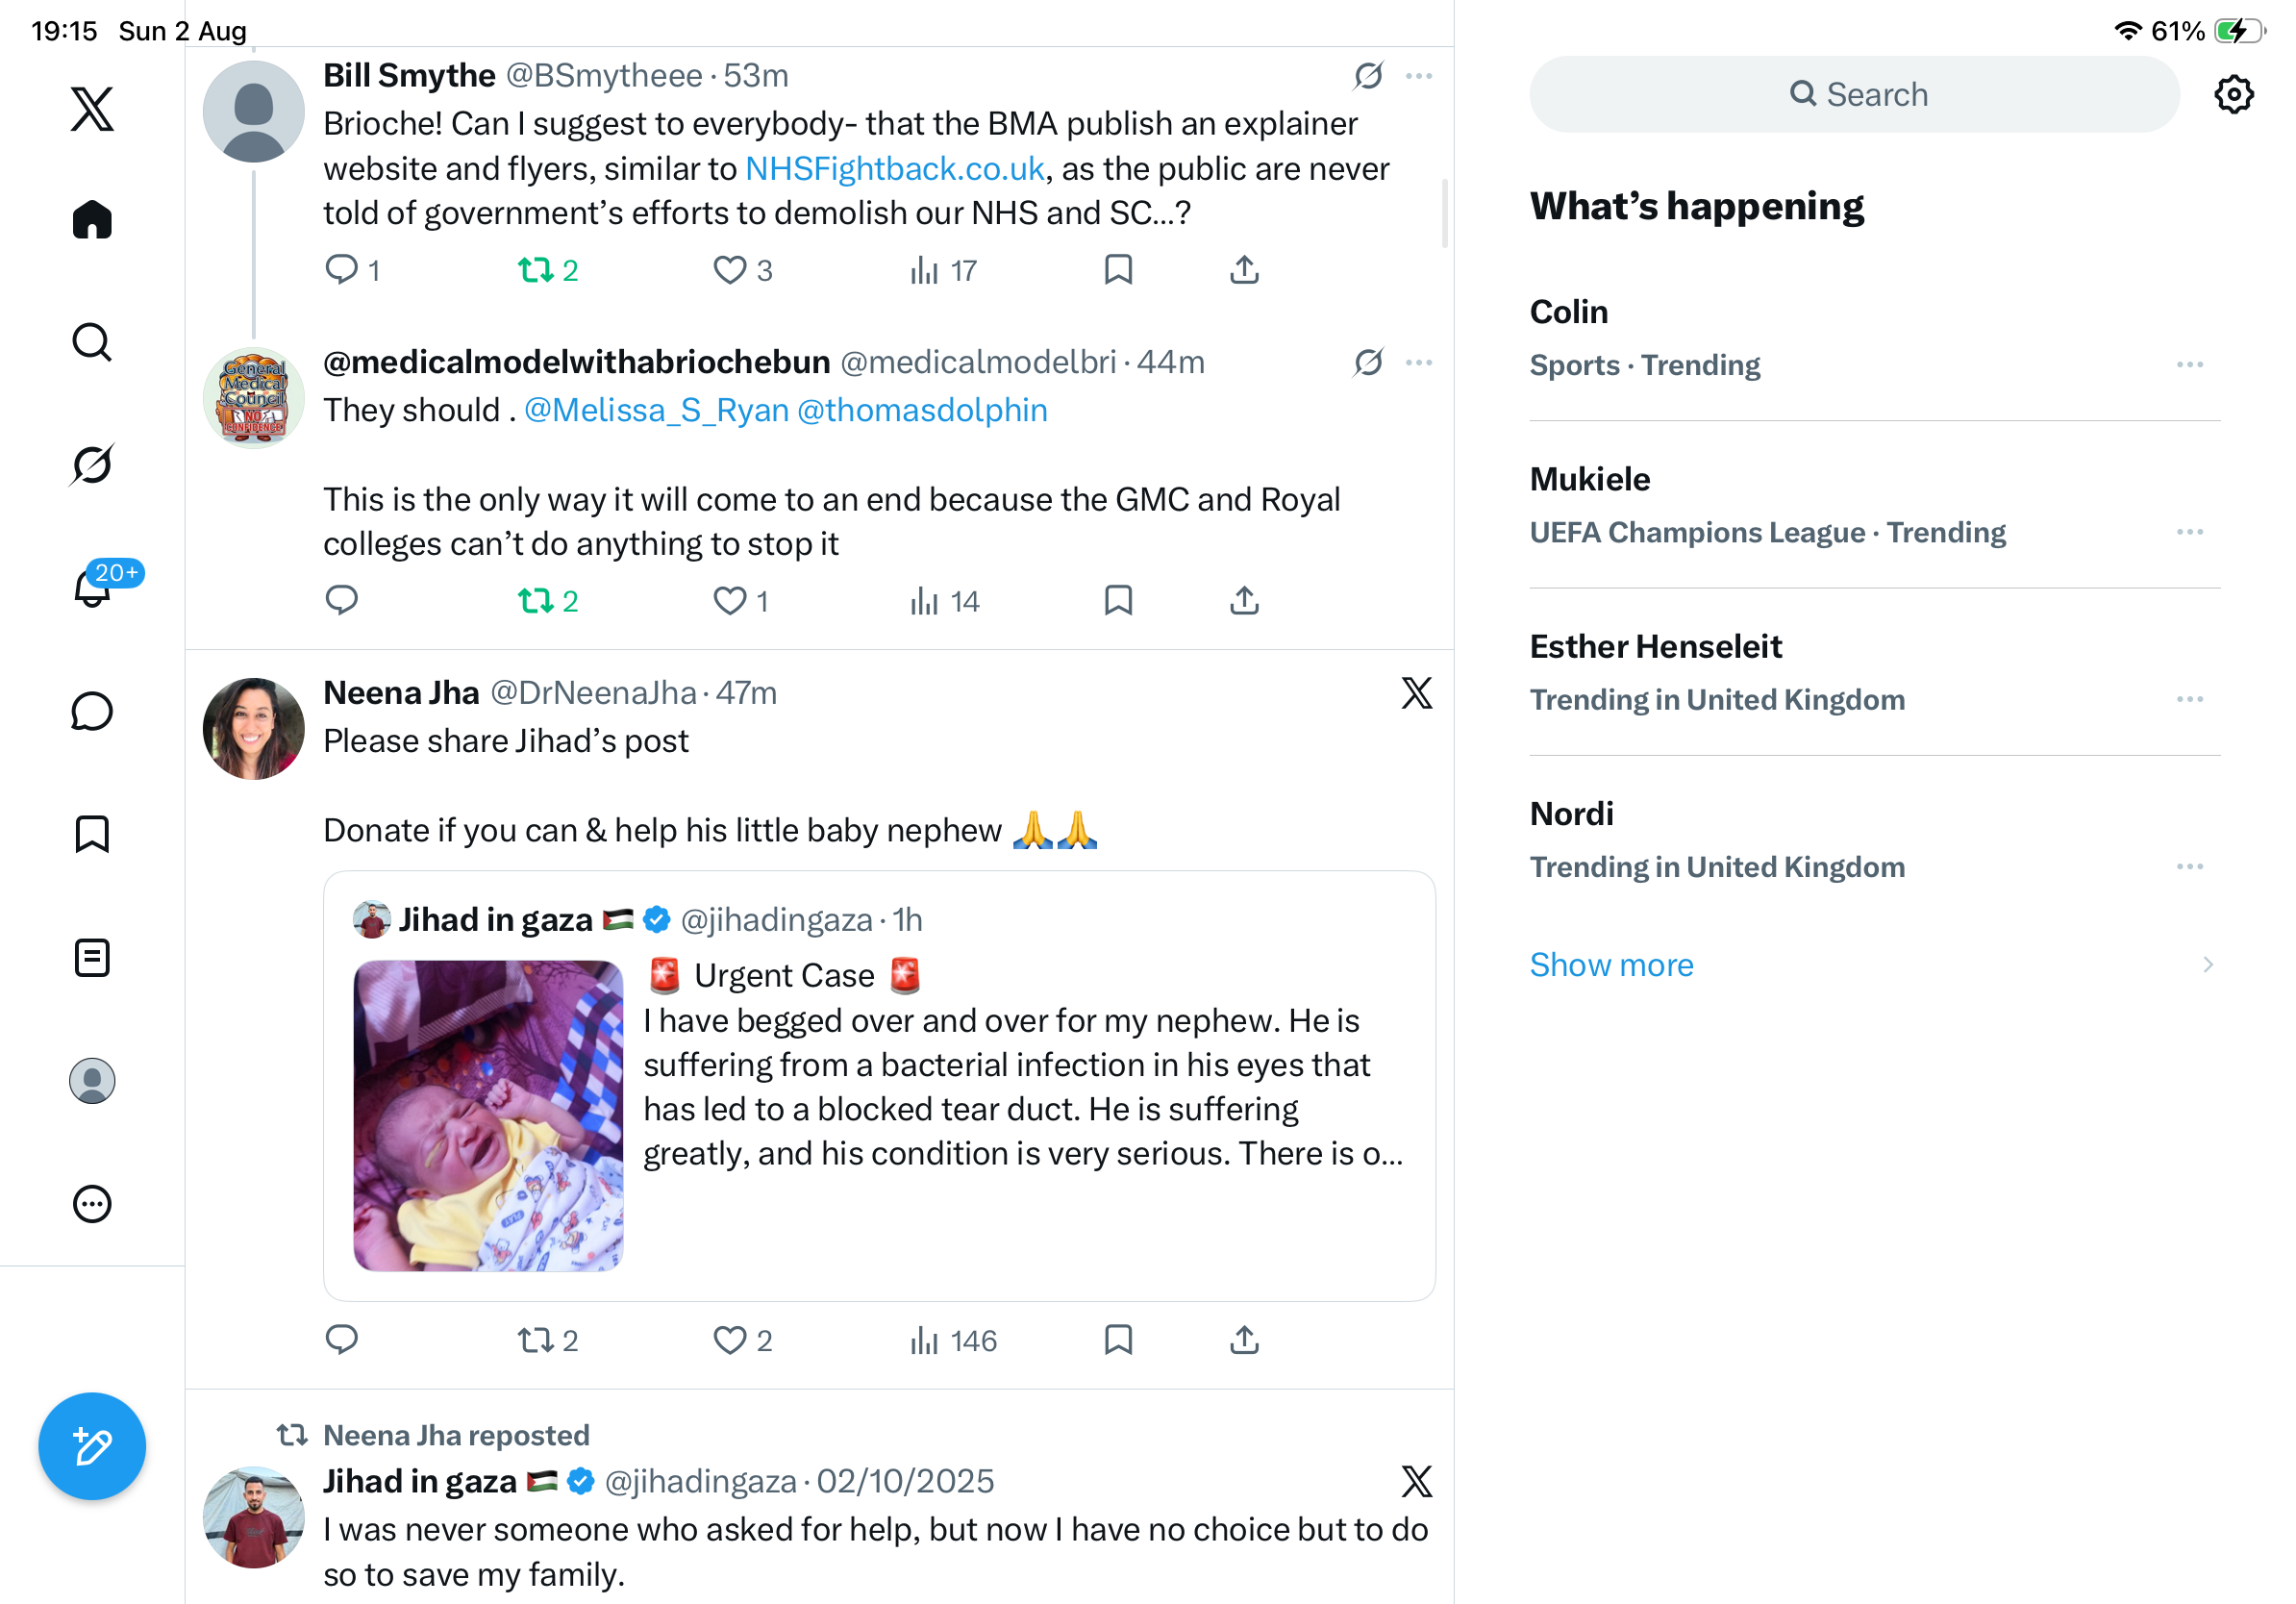The width and height of the screenshot is (2296, 1604).
Task: Open Lists icon in left sidebar
Action: [x=92, y=957]
